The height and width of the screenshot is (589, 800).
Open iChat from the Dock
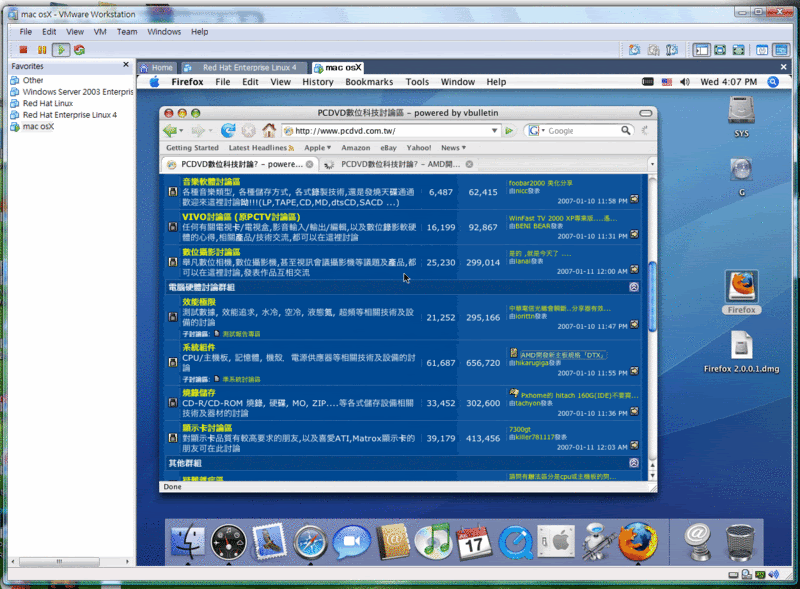point(352,541)
